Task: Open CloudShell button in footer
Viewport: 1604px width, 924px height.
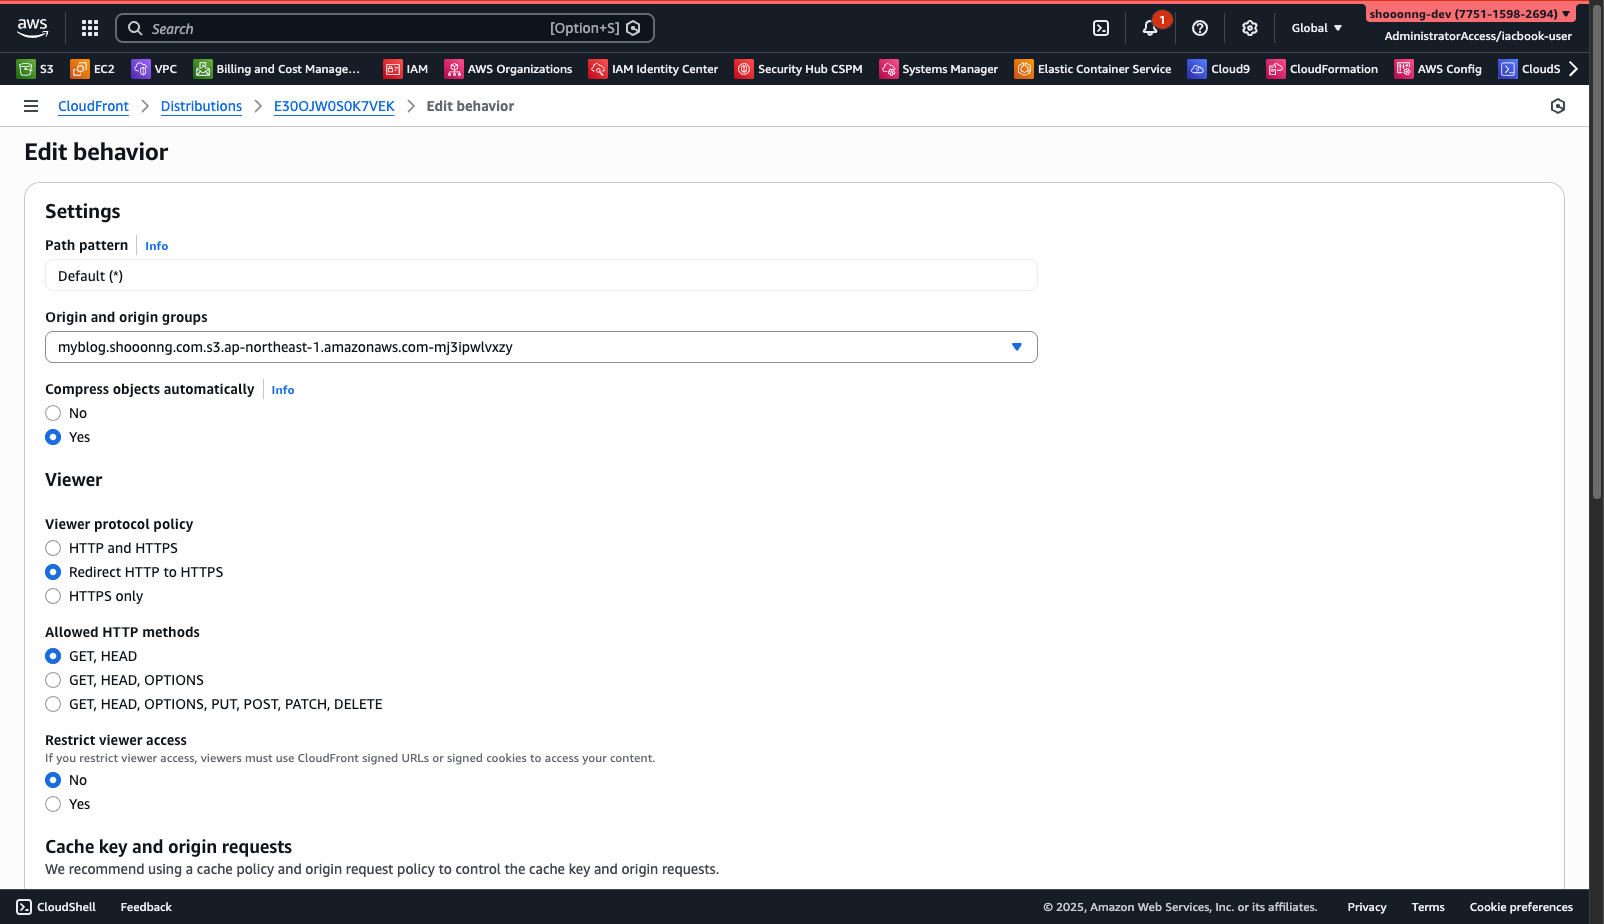Action: [x=56, y=907]
